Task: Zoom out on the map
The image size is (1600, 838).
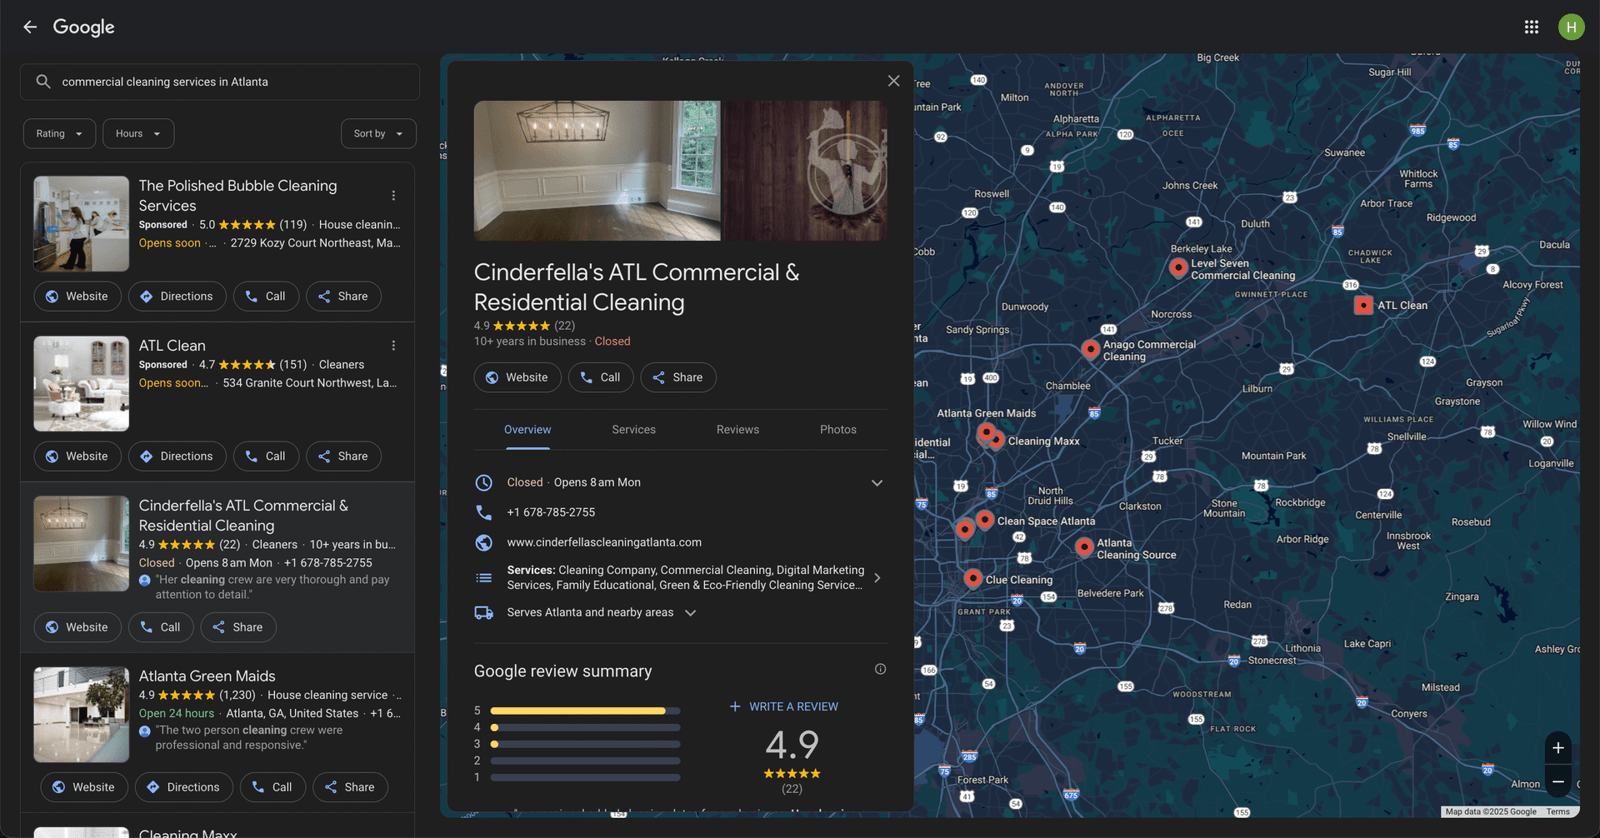Action: coord(1558,782)
